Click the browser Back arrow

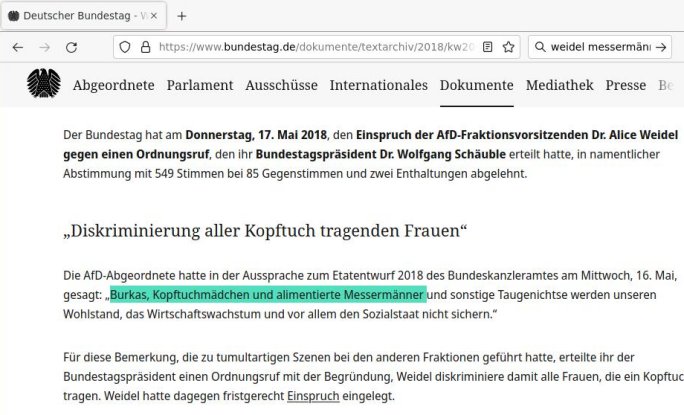tap(18, 47)
